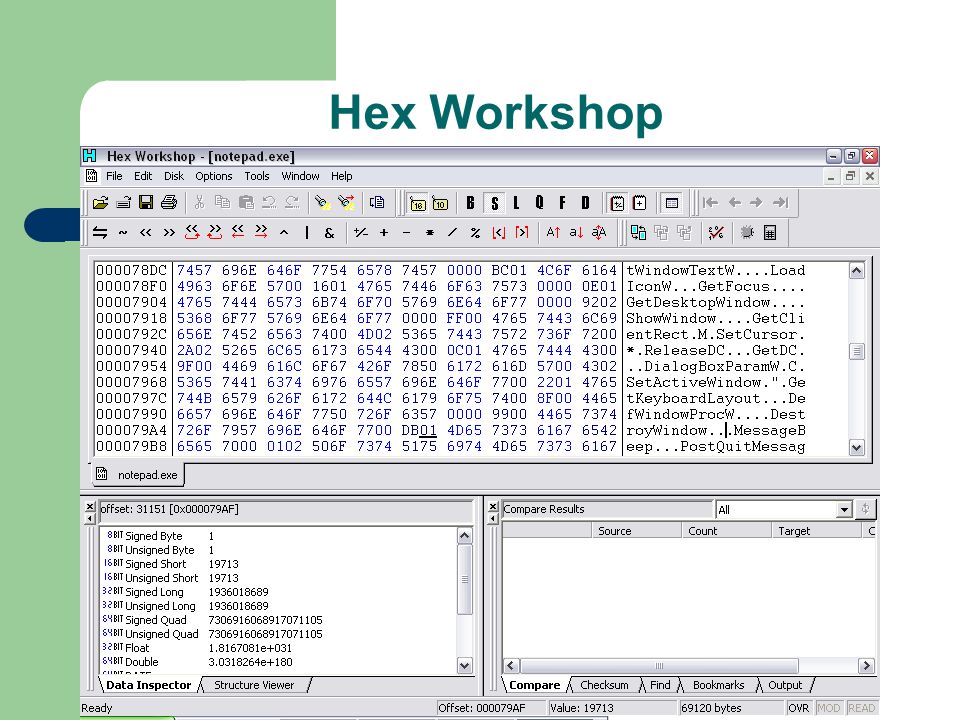Open the calculator icon
Viewport: 960px width, 720px height.
tap(770, 233)
